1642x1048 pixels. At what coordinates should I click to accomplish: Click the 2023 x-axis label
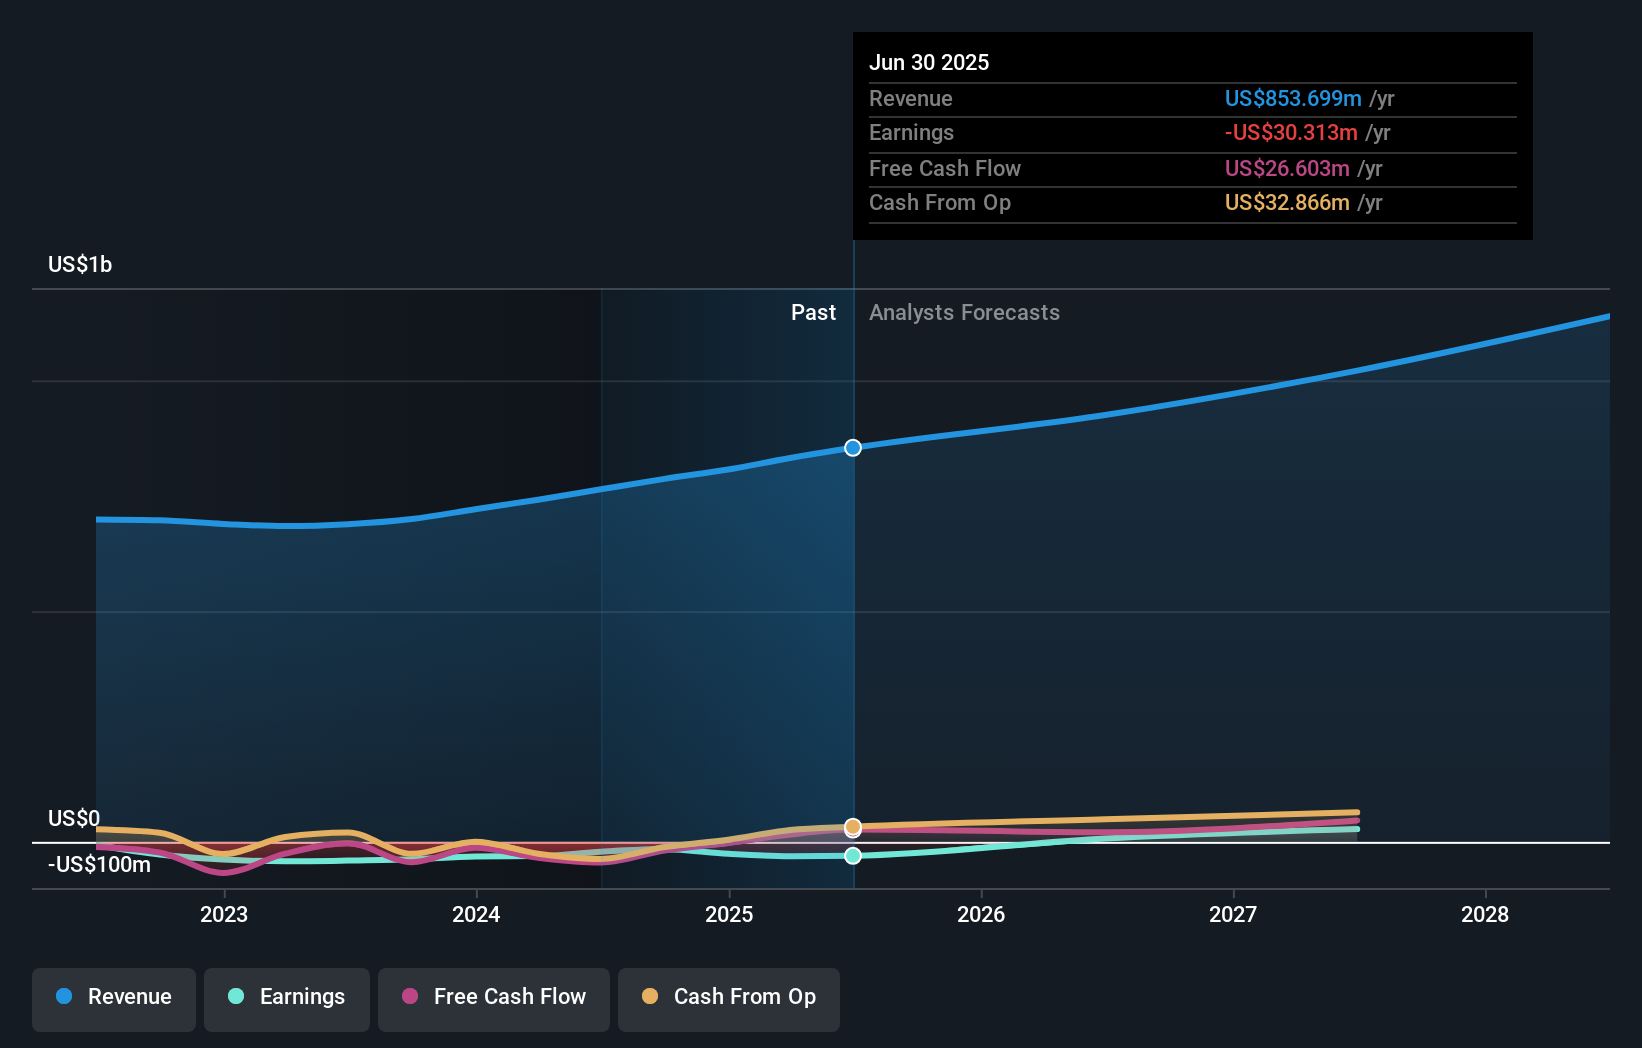point(224,915)
